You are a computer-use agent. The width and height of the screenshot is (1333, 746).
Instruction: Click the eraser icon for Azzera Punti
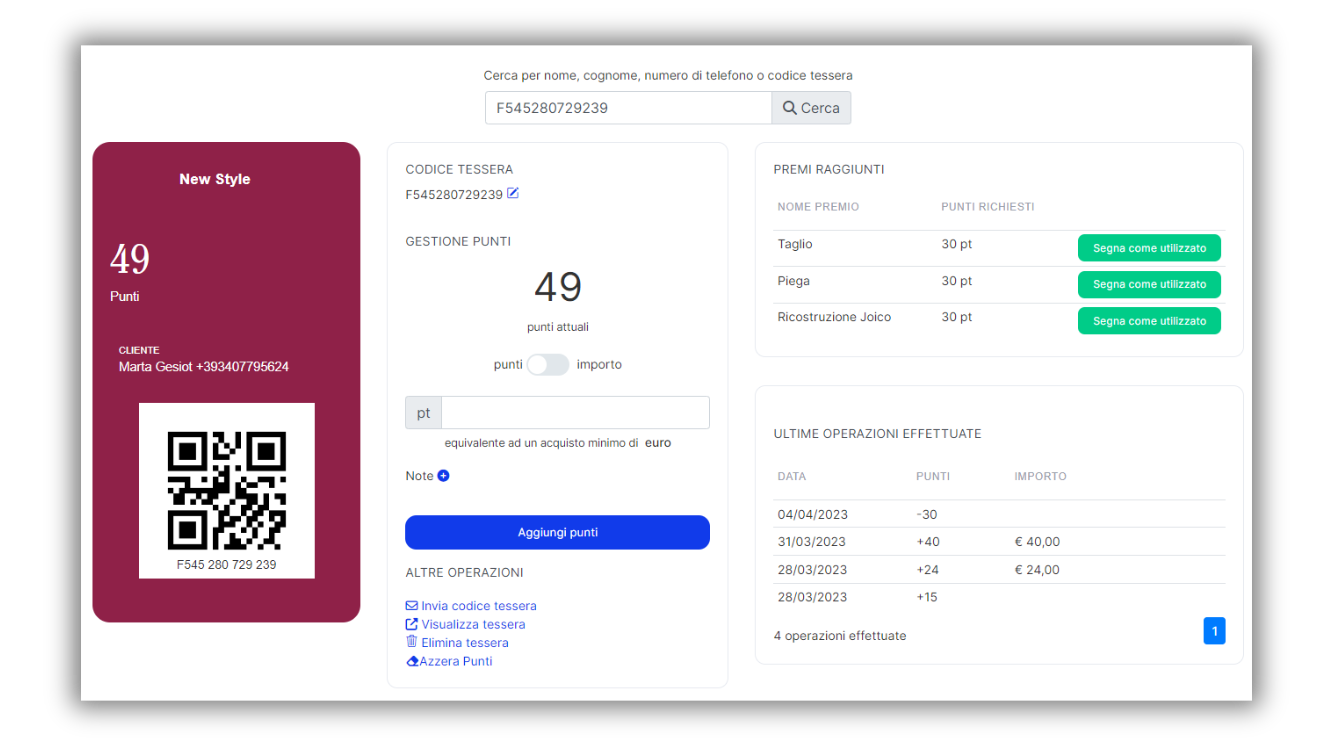point(412,661)
